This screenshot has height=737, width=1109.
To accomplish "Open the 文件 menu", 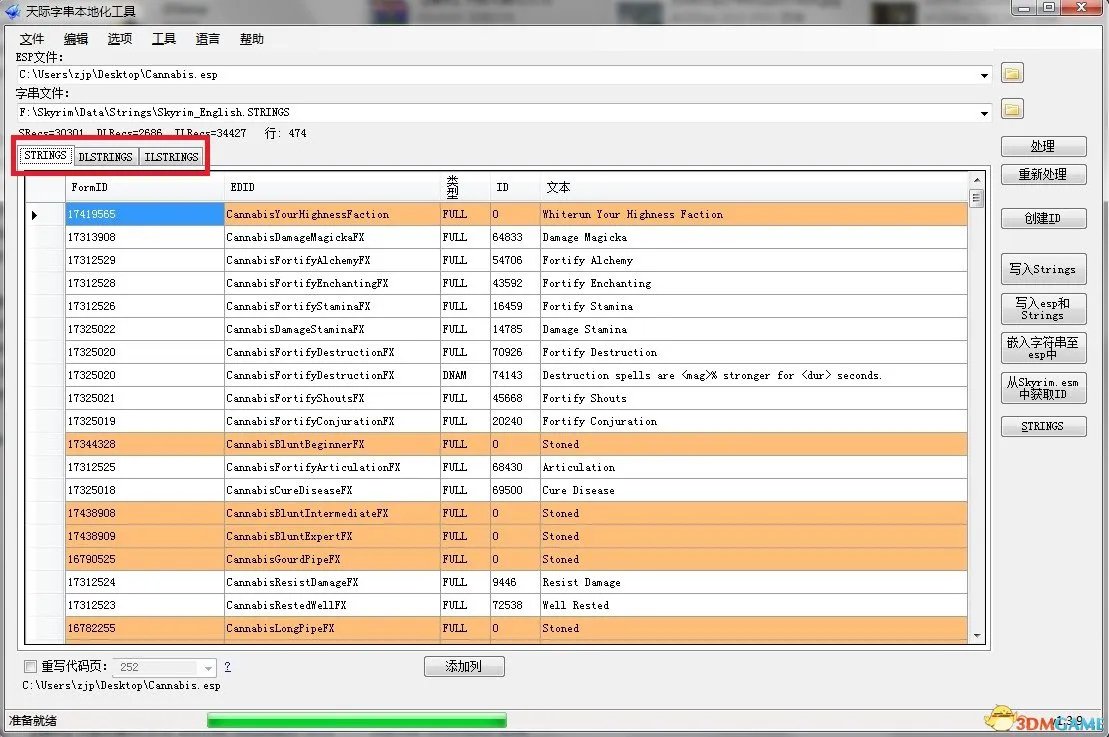I will [32, 39].
